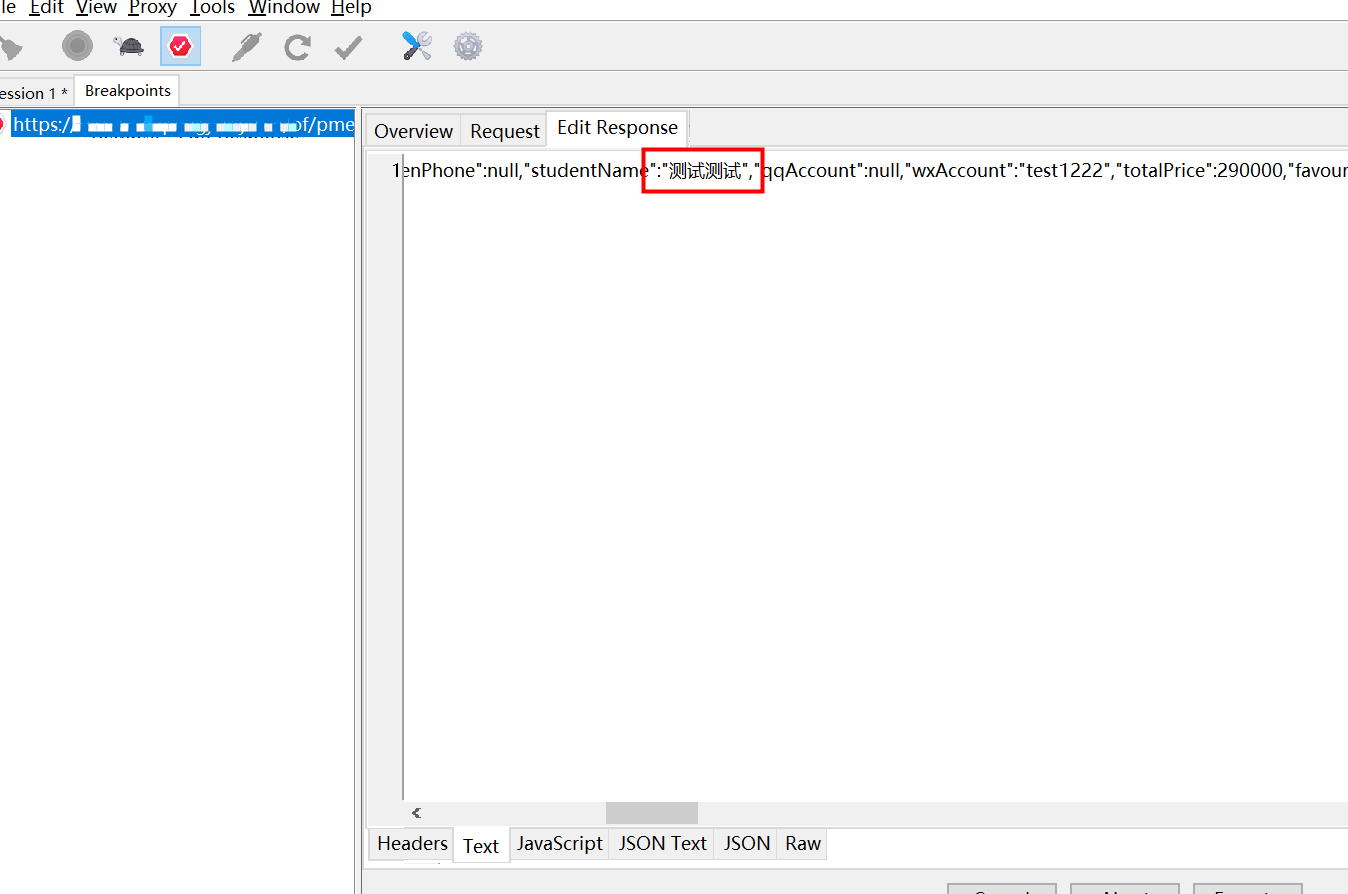Open the Window menu
The height and width of the screenshot is (894, 1348).
click(x=285, y=8)
